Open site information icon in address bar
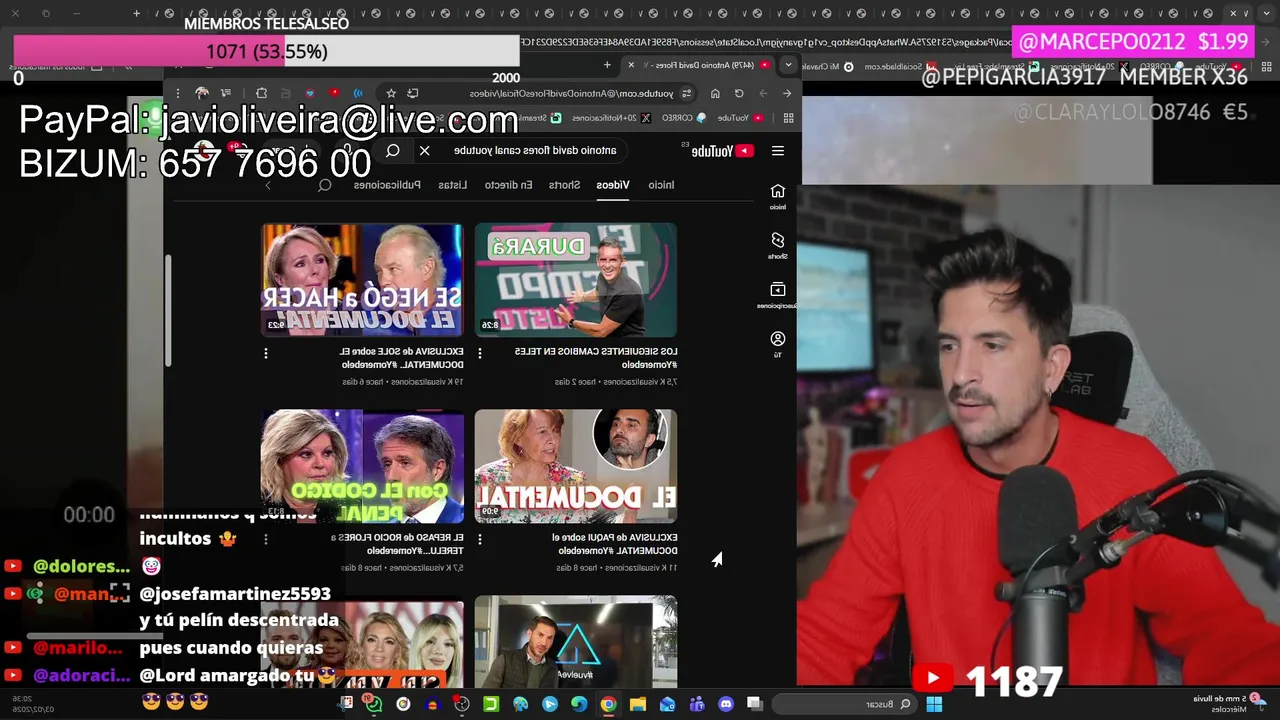Image resolution: width=1280 pixels, height=720 pixels. (687, 93)
